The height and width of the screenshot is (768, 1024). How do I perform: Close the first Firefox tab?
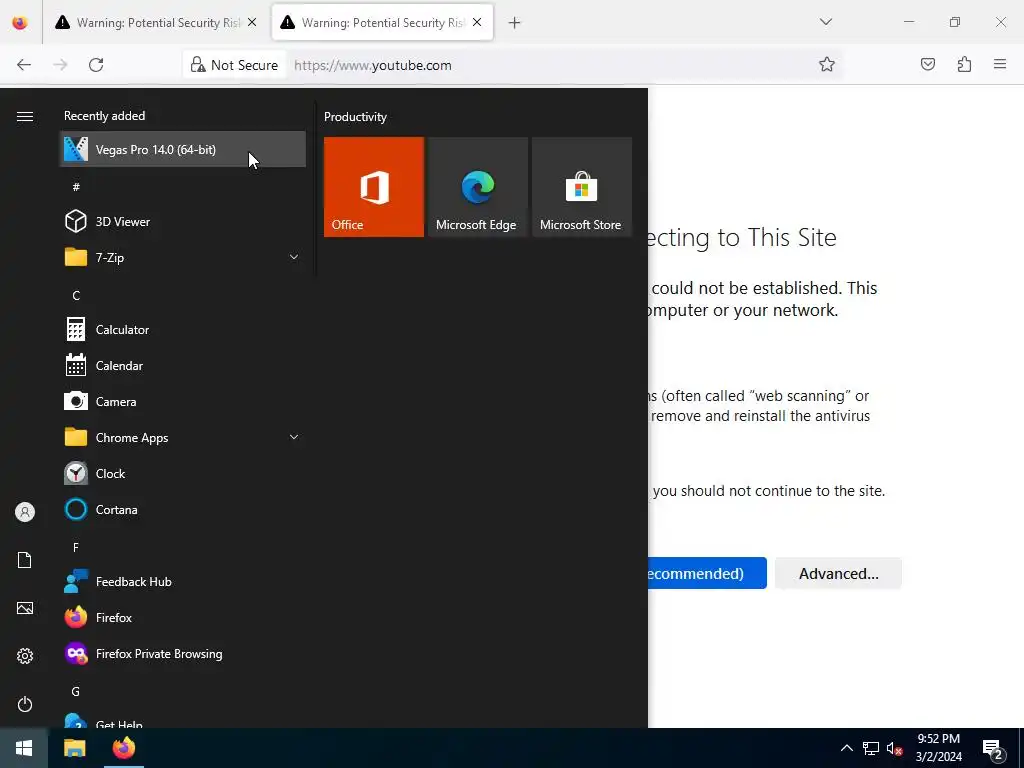(x=252, y=22)
